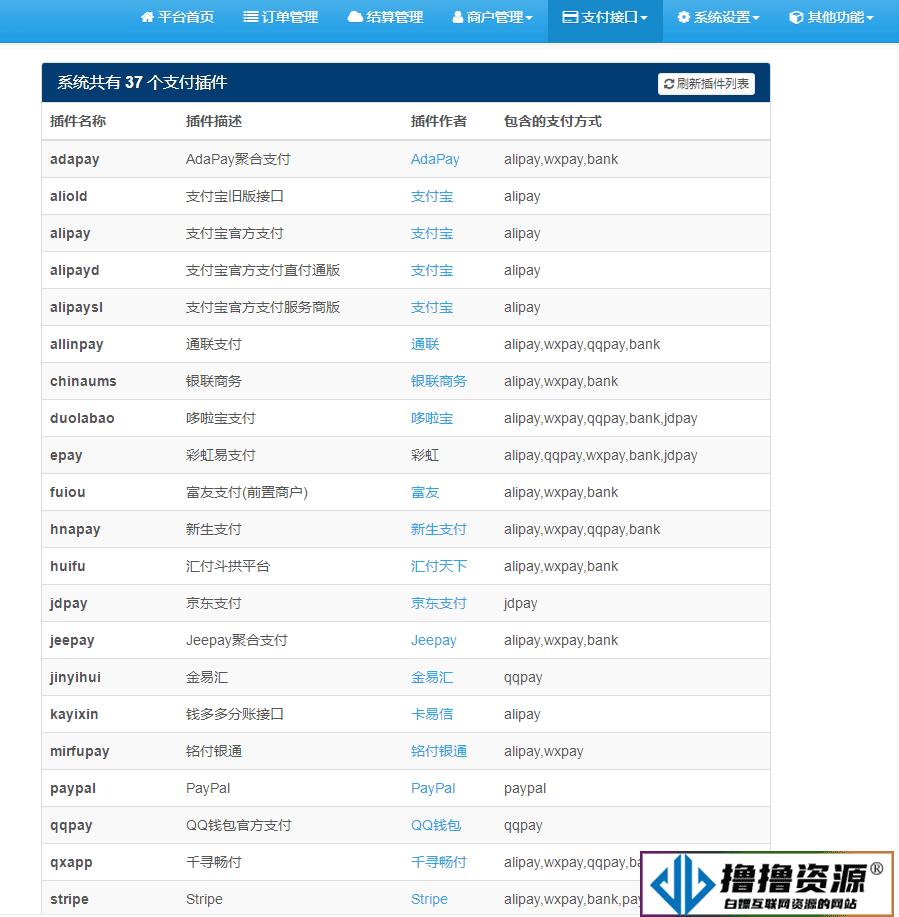The width and height of the screenshot is (899, 917).
Task: Click the refresh icon in 刷新插件列表
Action: click(x=669, y=84)
